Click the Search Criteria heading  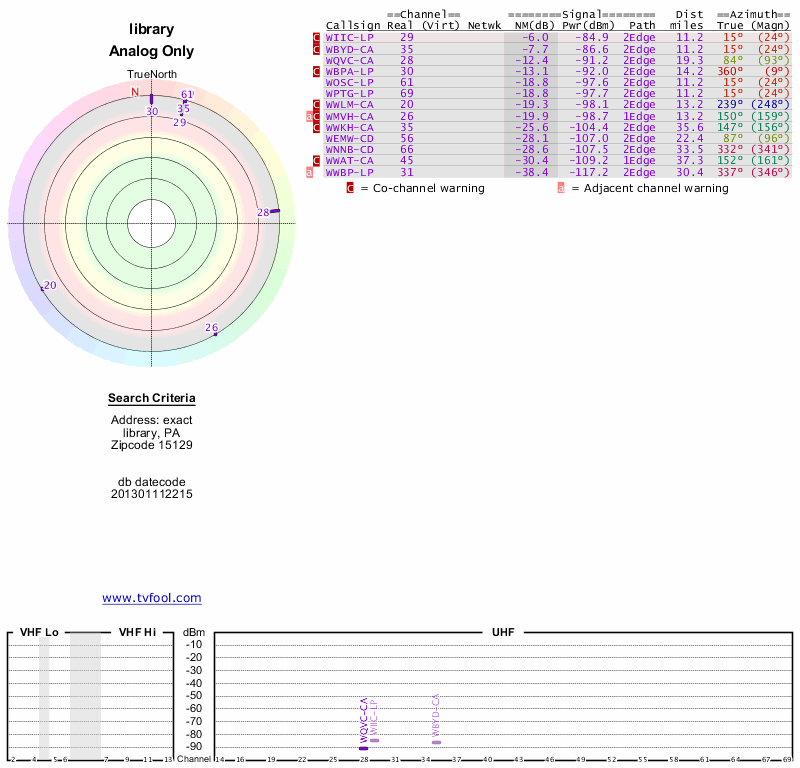pyautogui.click(x=152, y=399)
